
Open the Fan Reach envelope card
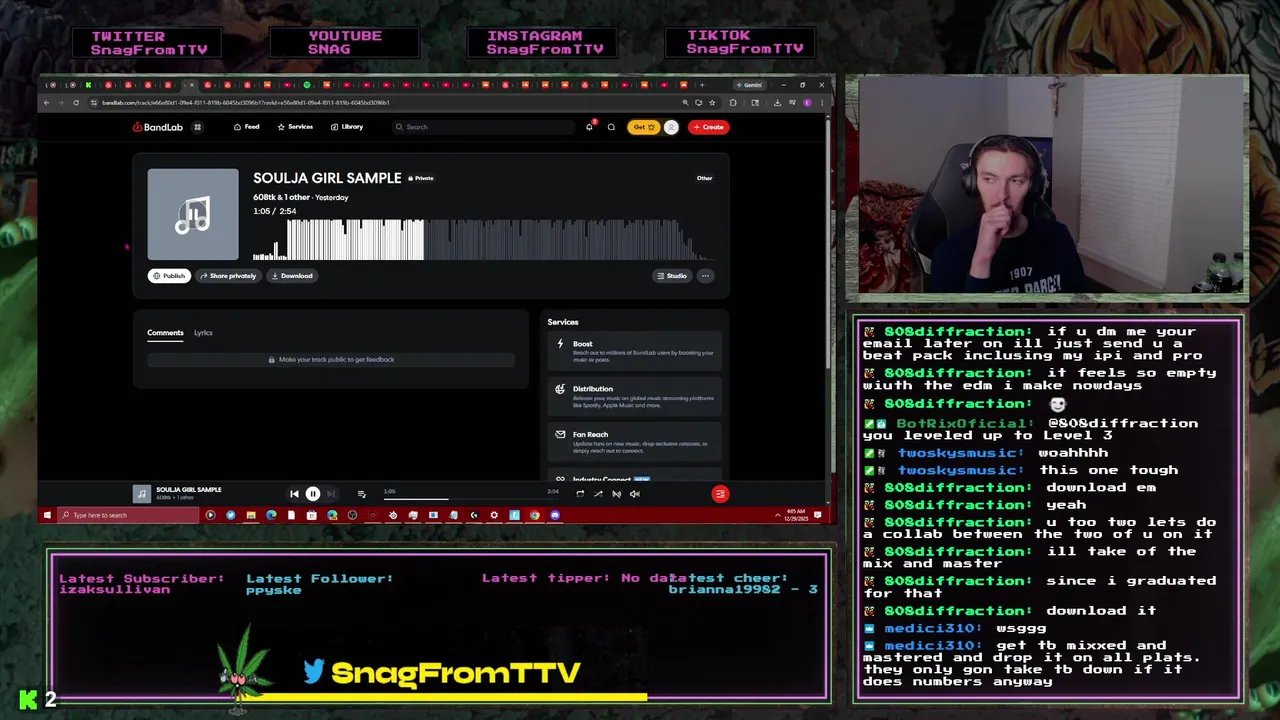coord(636,441)
